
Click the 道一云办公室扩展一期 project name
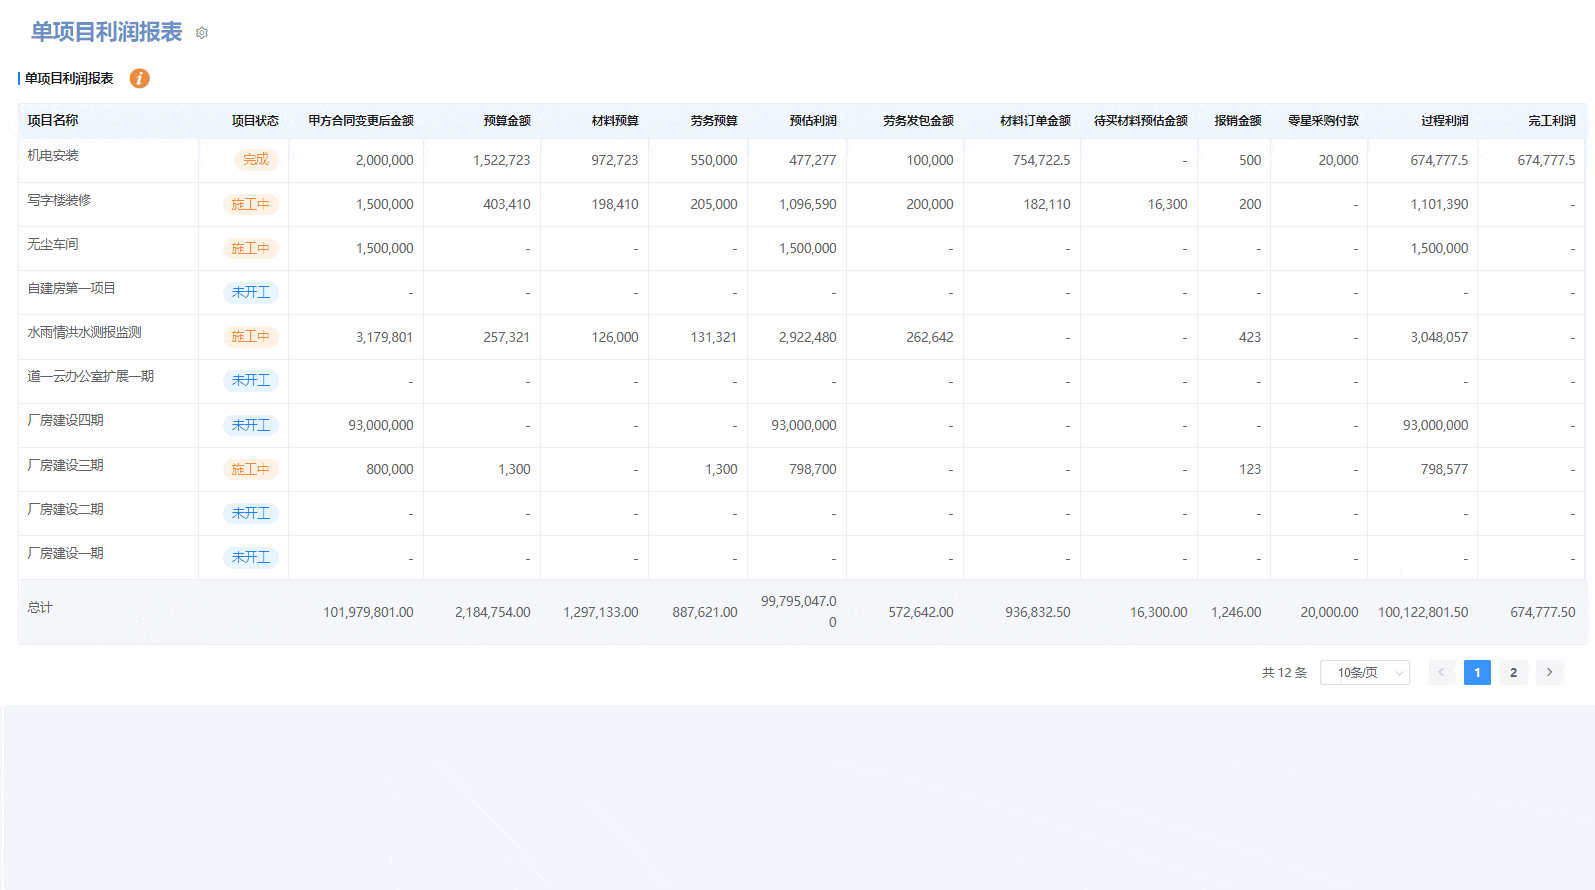[90, 376]
